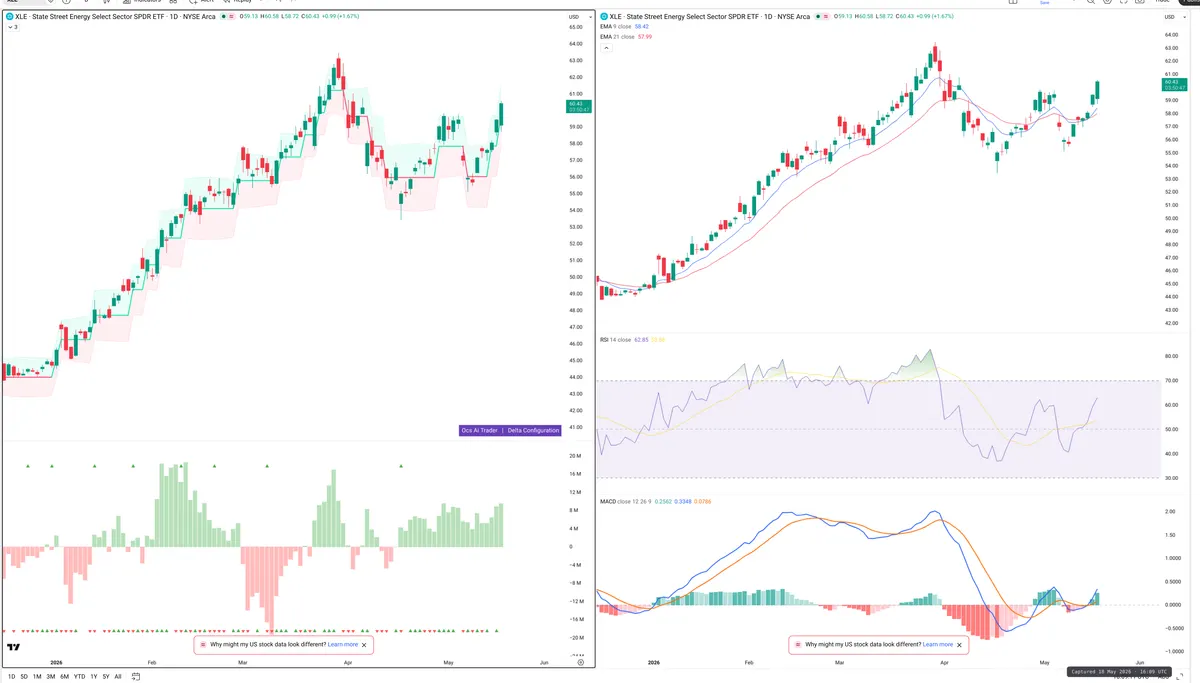Dismiss left chart stock data notice
The width and height of the screenshot is (1200, 683).
(364, 645)
